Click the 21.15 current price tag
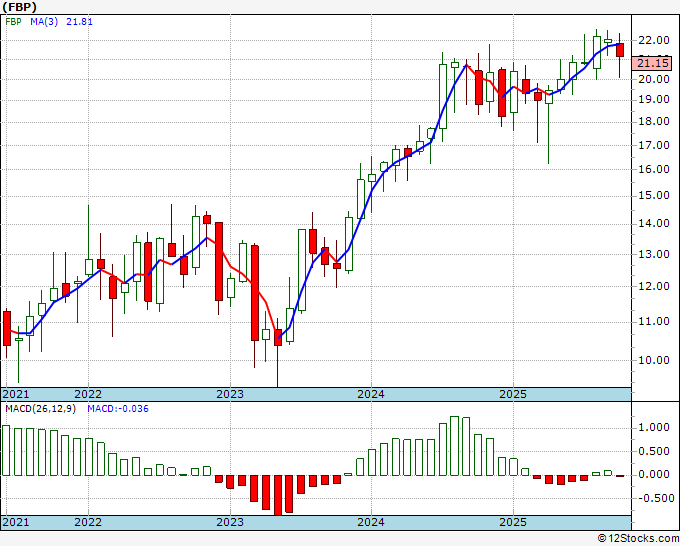 point(653,63)
